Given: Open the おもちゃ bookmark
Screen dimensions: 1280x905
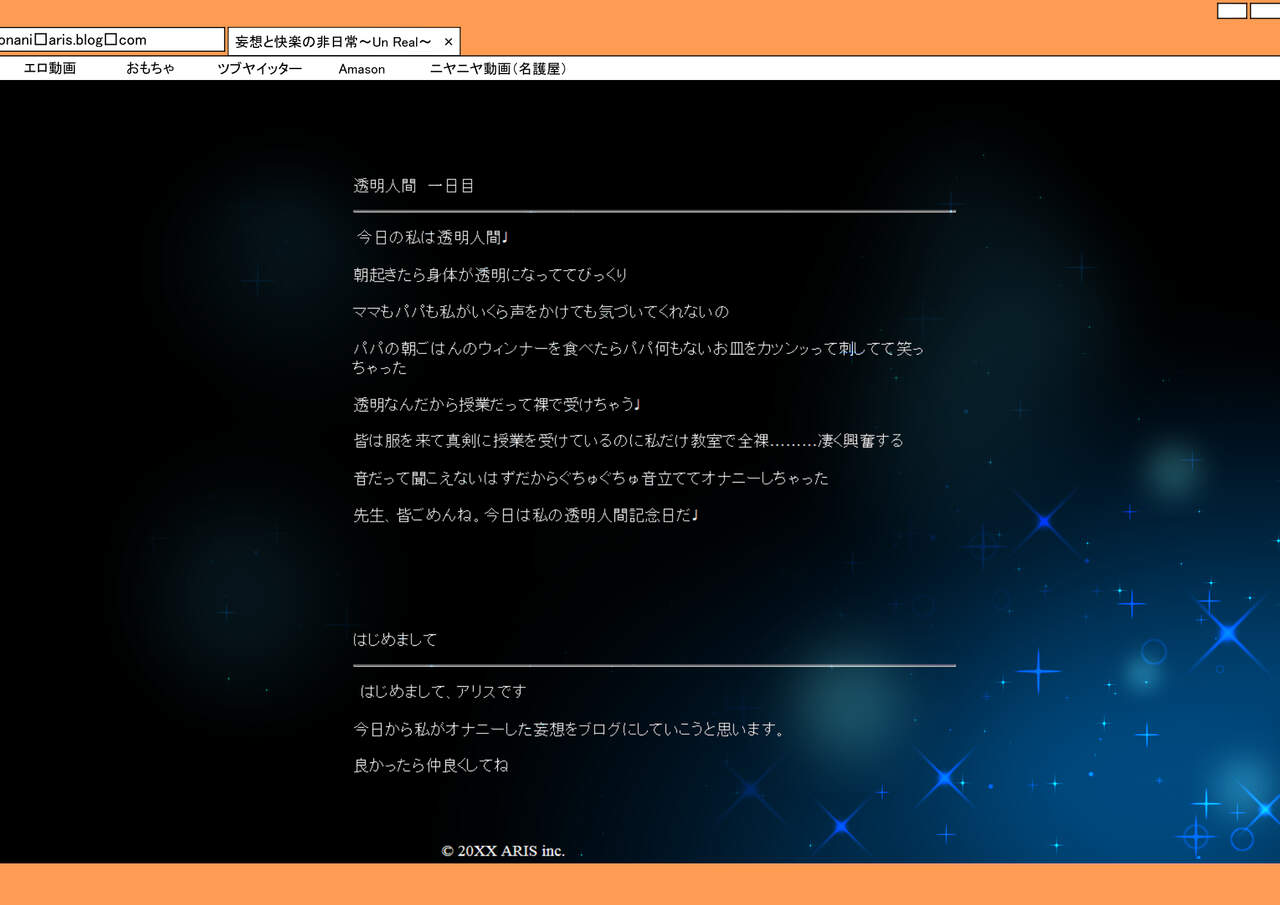Looking at the screenshot, I should tap(150, 69).
